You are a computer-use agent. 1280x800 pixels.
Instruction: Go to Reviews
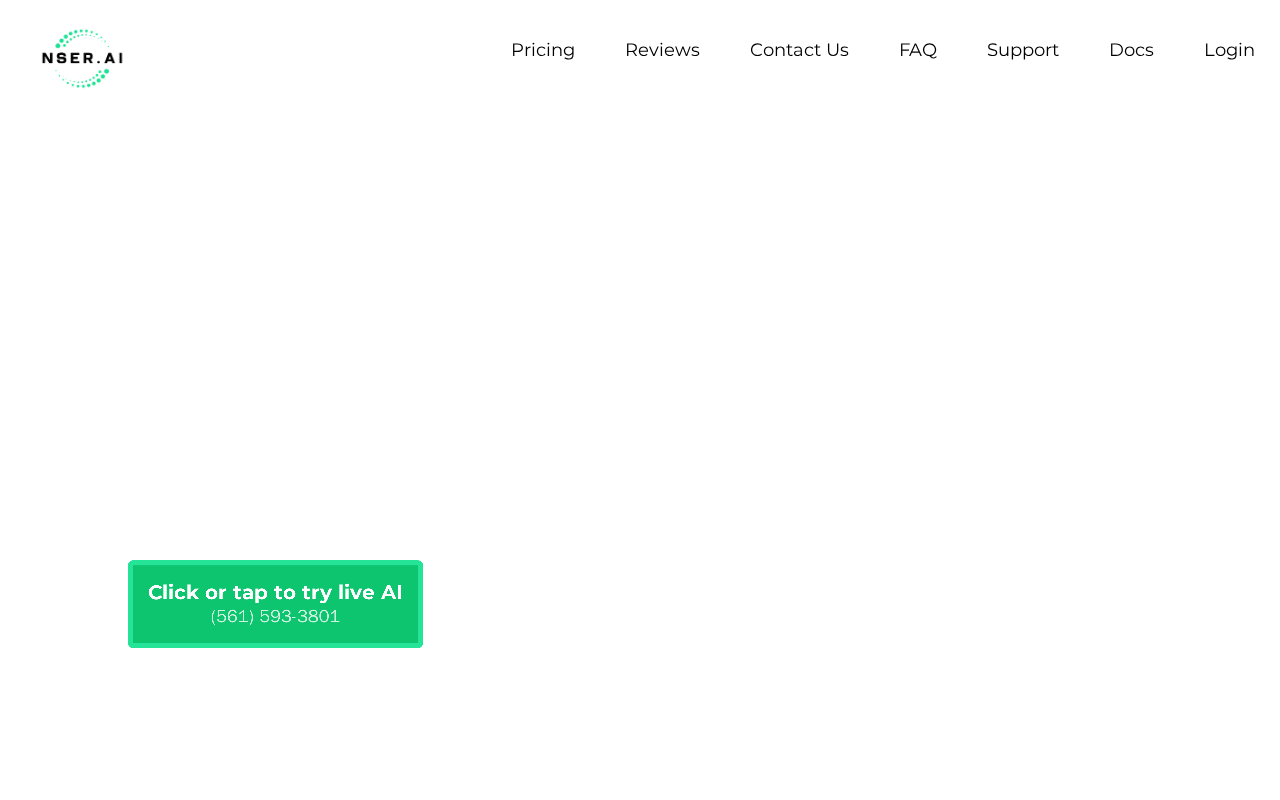(662, 50)
